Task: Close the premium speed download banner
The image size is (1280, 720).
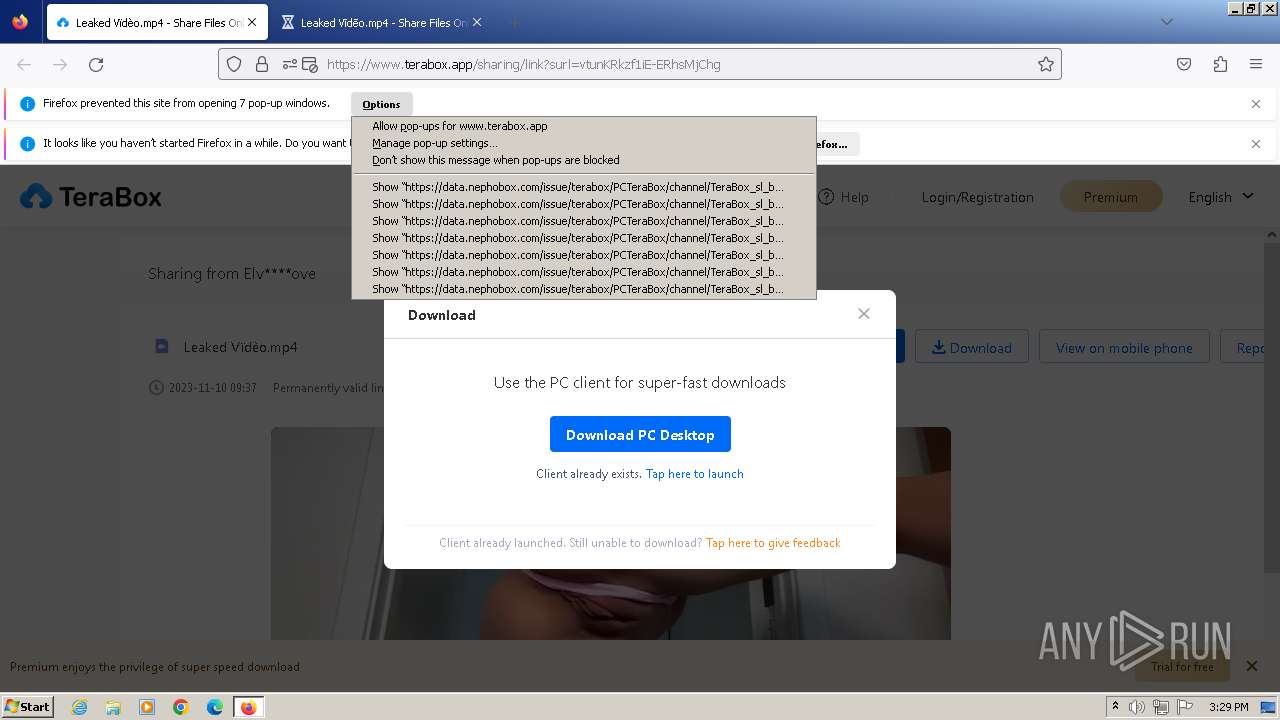Action: point(1251,666)
